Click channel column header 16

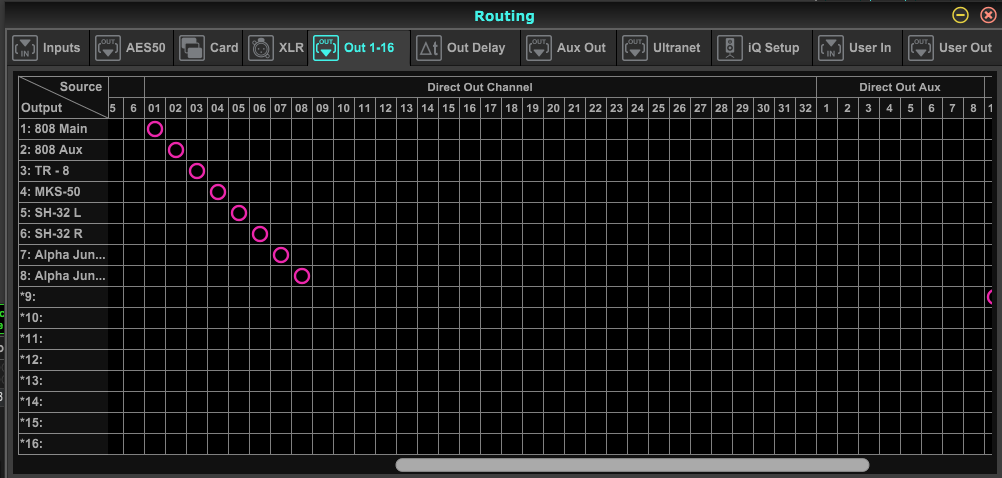point(470,108)
